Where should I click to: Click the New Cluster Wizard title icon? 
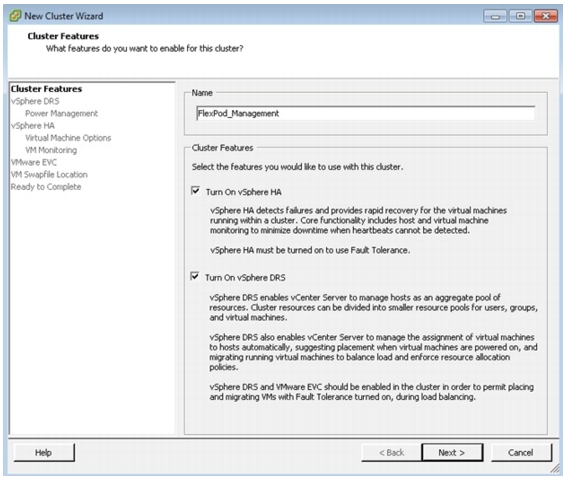click(15, 16)
